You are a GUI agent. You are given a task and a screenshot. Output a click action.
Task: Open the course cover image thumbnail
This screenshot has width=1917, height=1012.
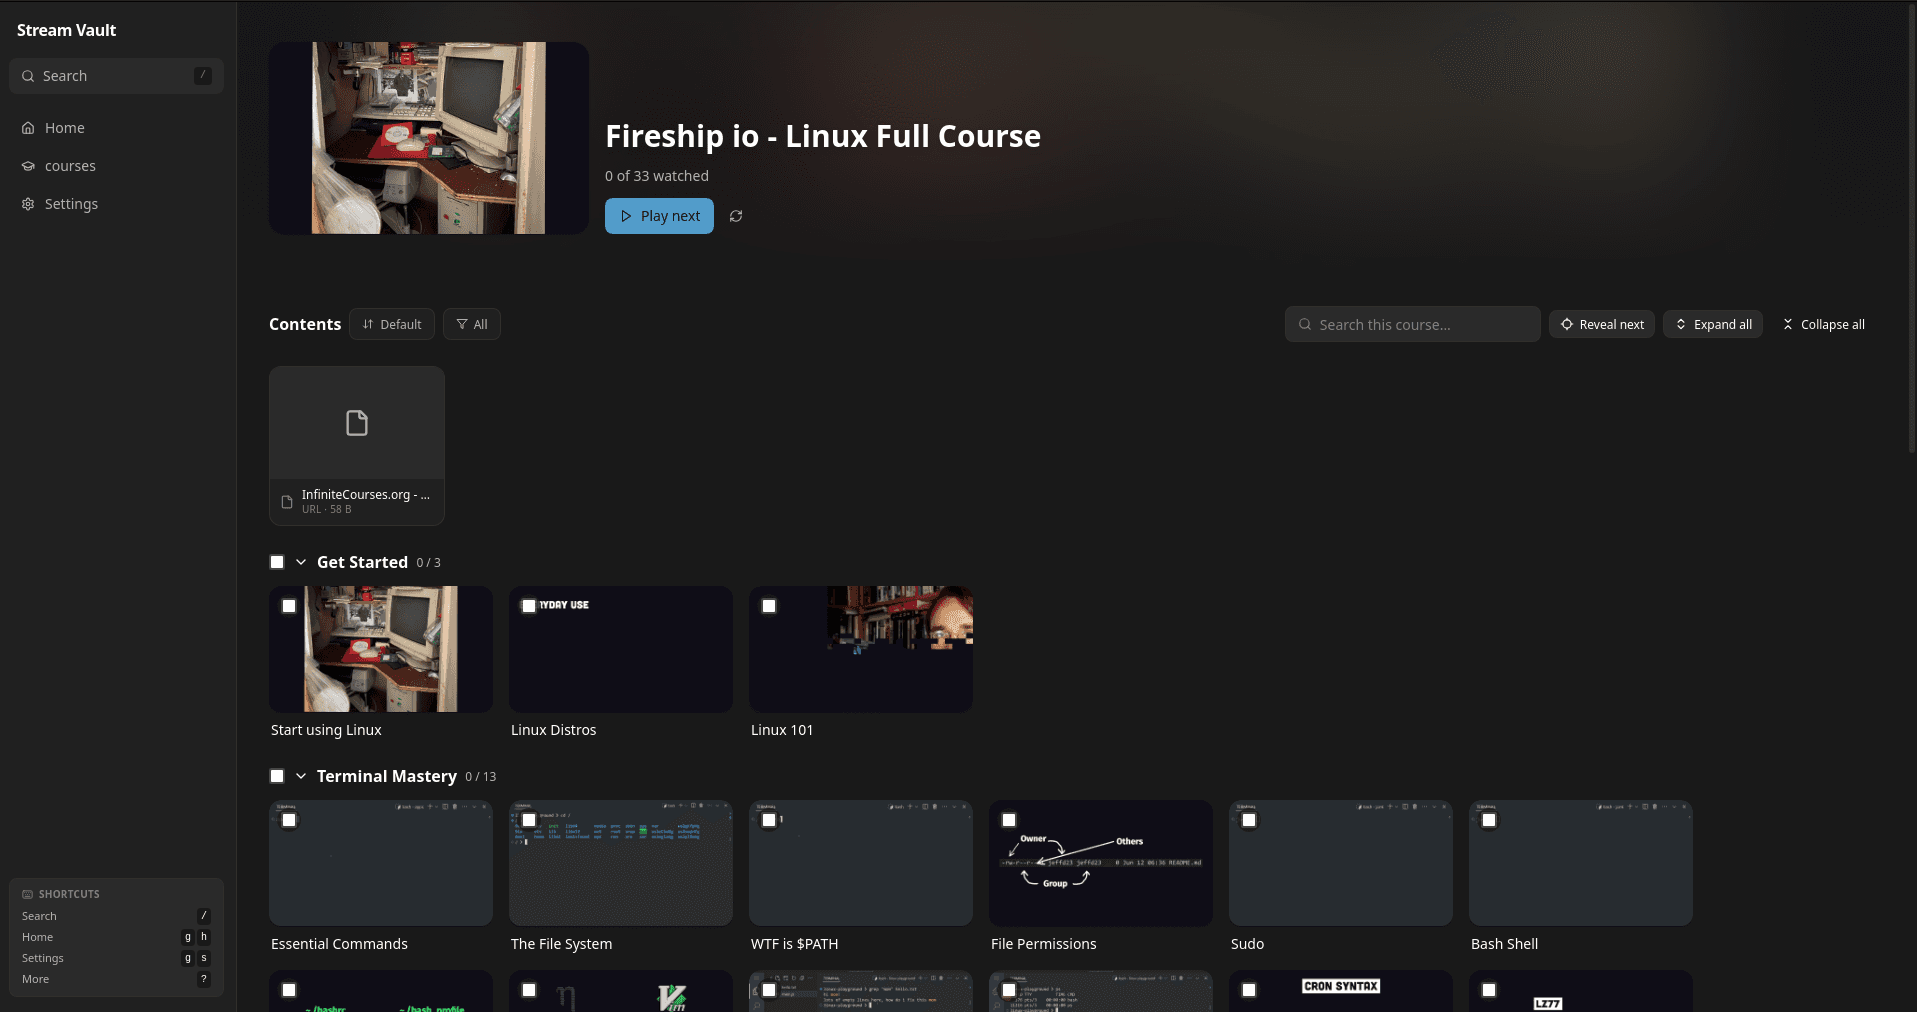tap(429, 138)
